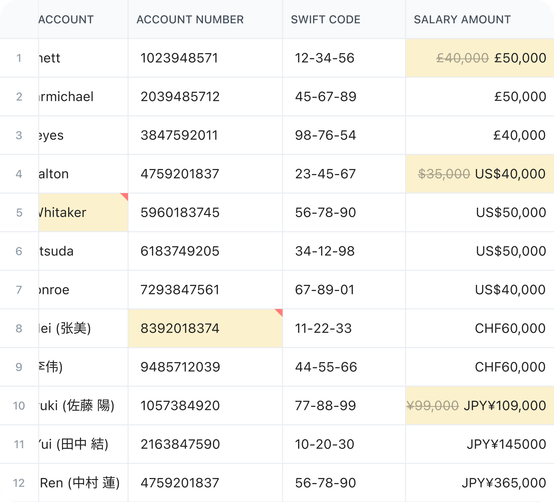554x502 pixels.
Task: Click the Ren (中村 蓮) account cell
Action: click(x=83, y=483)
